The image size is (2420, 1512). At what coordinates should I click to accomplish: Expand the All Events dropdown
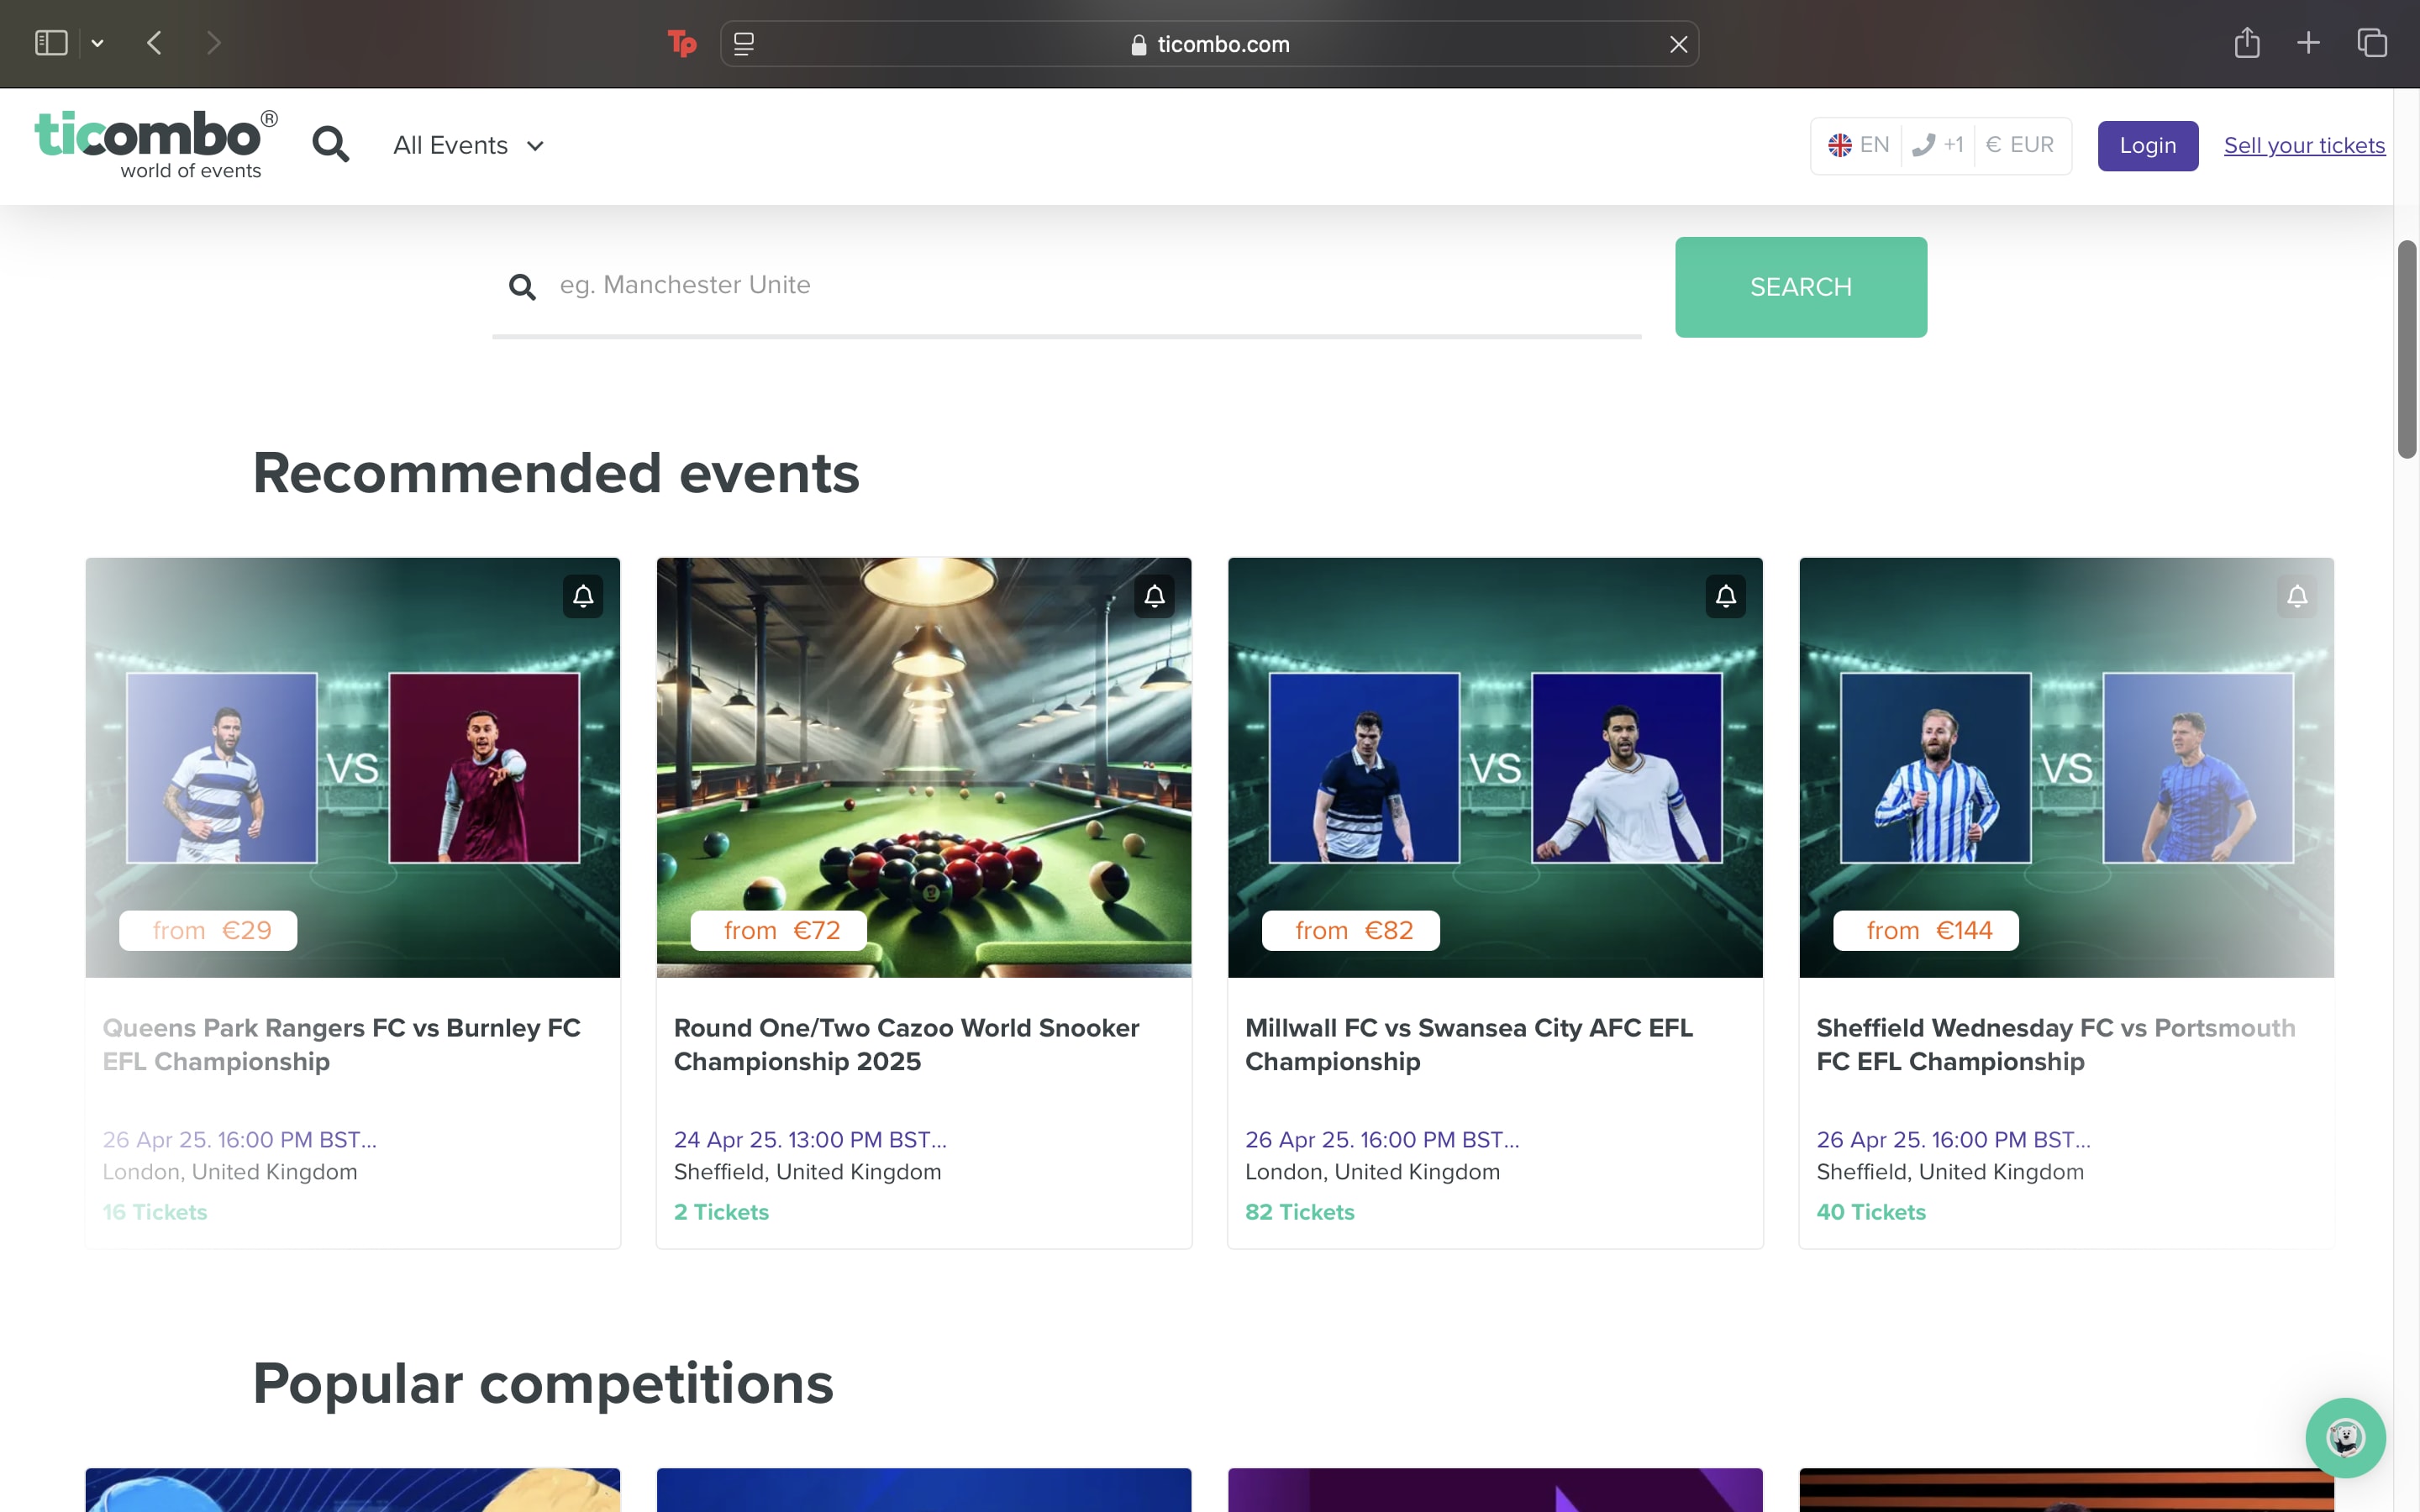pos(468,146)
